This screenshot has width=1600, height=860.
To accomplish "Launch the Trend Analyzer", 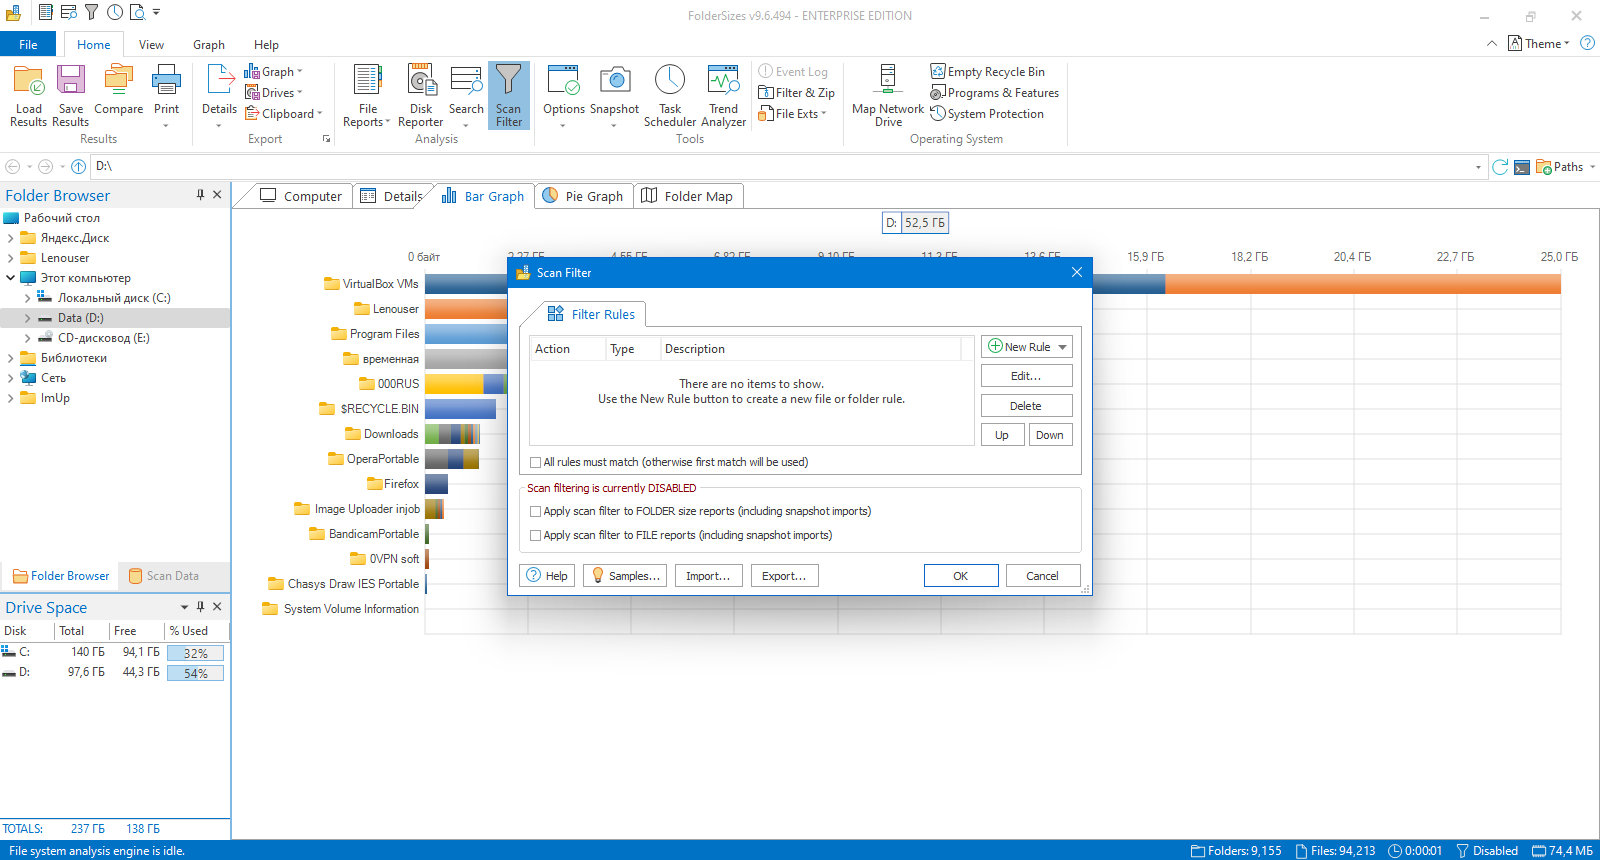I will [723, 95].
